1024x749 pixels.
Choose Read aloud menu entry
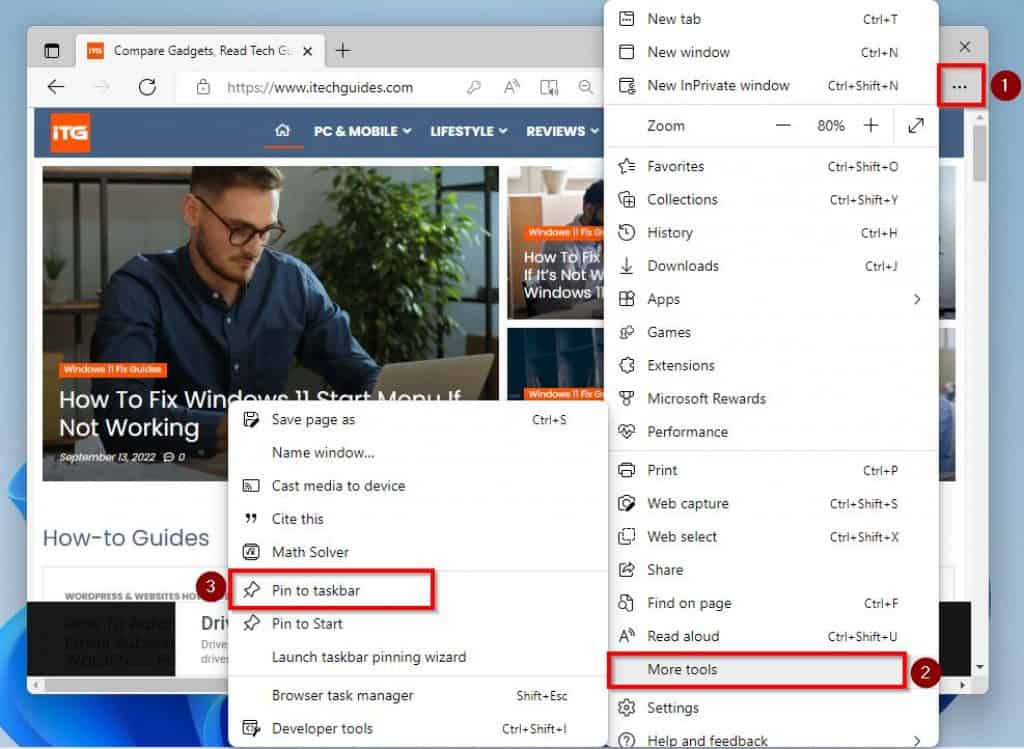pos(771,637)
